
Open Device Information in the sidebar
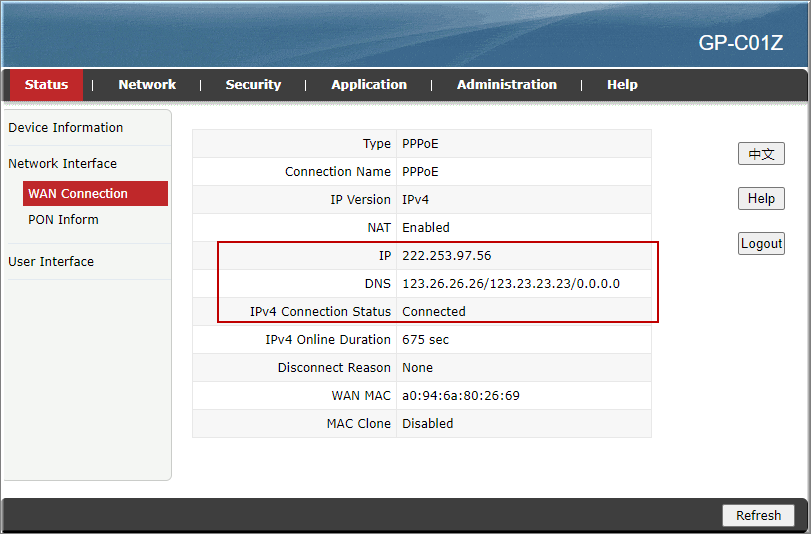(66, 128)
